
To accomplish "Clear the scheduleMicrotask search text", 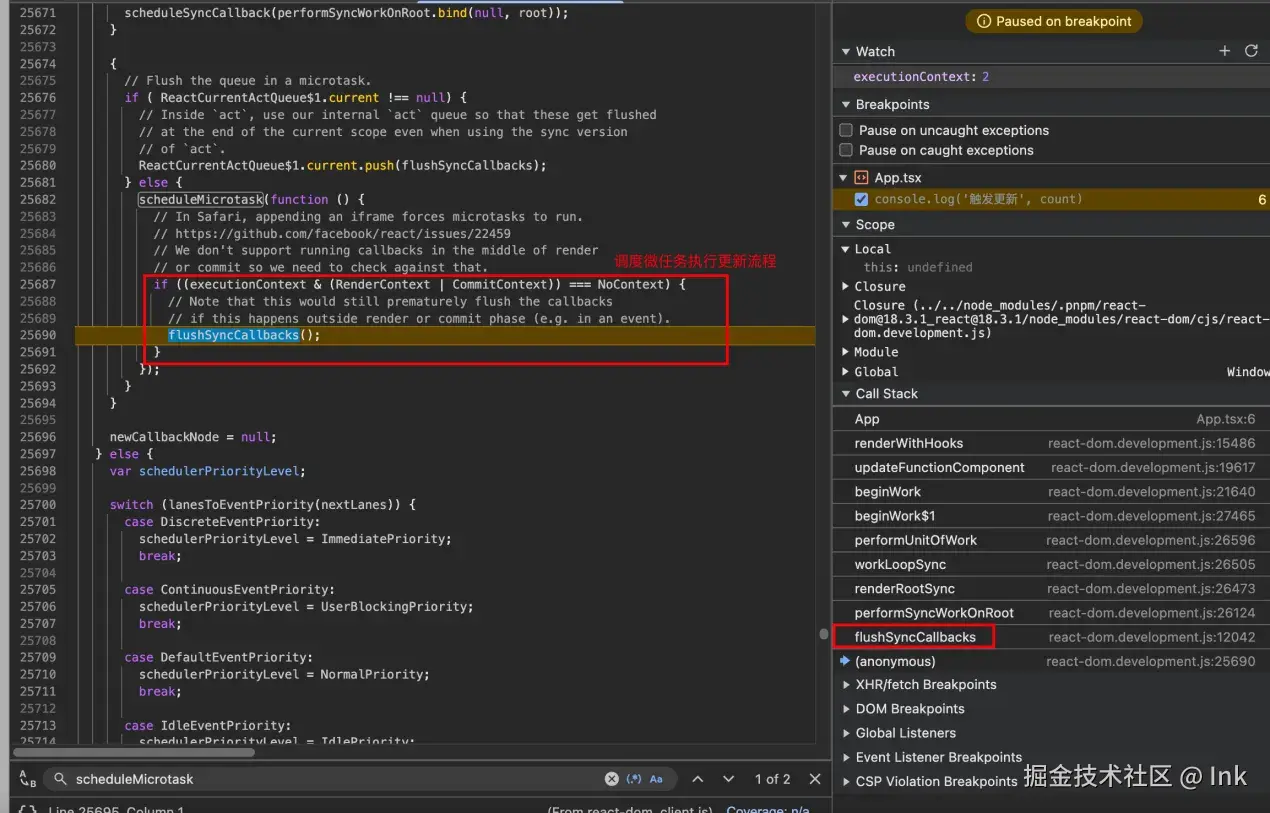I will (x=612, y=779).
